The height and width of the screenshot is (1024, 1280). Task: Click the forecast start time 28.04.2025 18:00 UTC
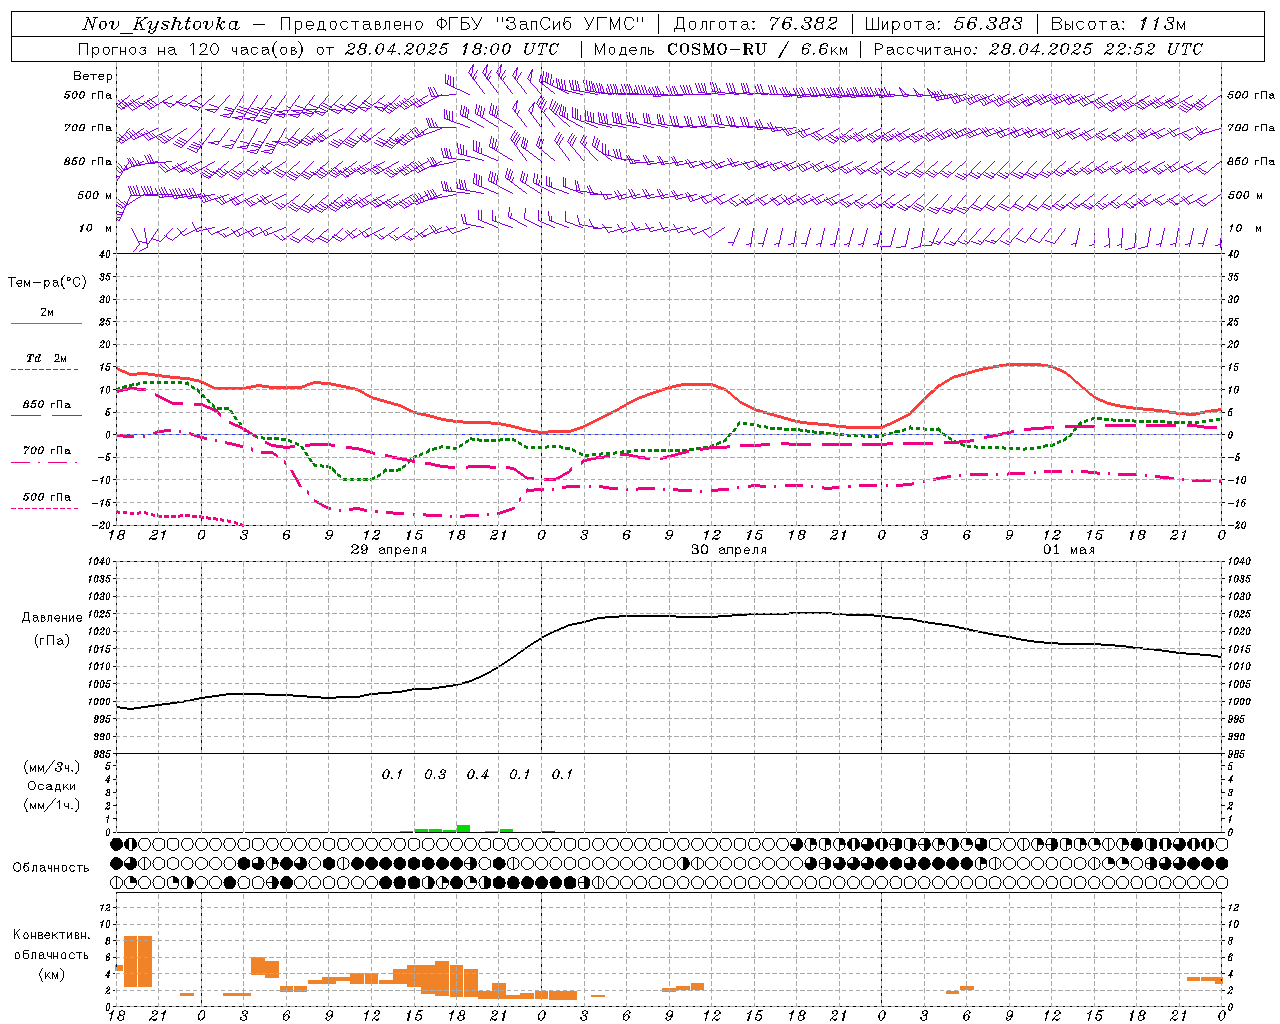[x=452, y=49]
